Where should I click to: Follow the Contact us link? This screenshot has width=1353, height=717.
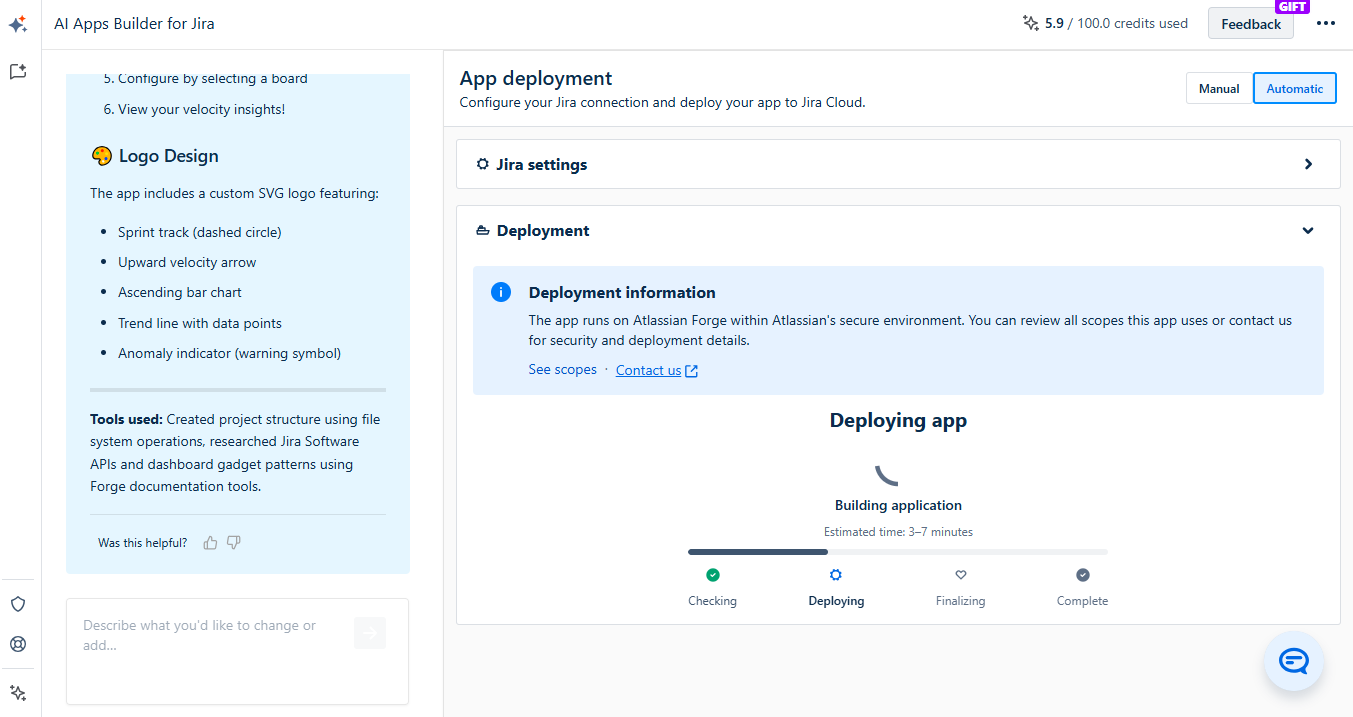tap(648, 371)
